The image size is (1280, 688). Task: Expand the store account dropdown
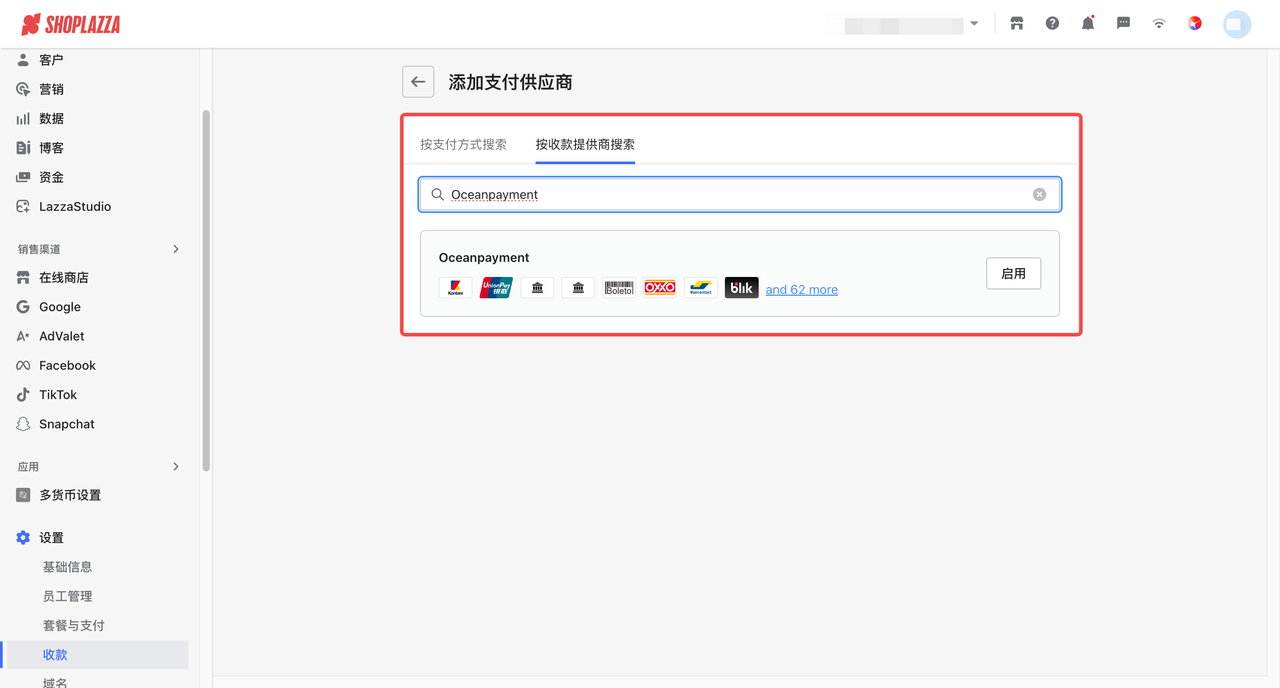tap(974, 24)
